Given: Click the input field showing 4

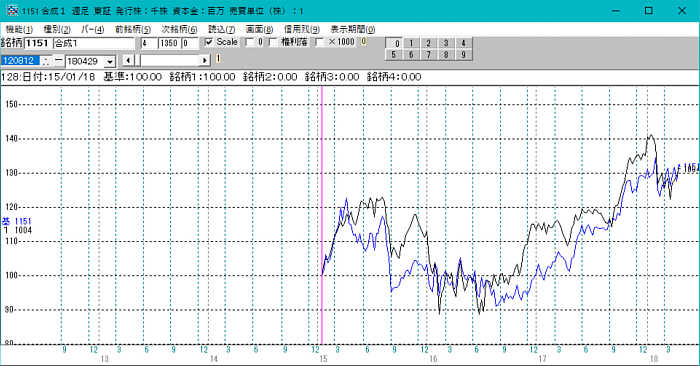Looking at the screenshot, I should (149, 43).
